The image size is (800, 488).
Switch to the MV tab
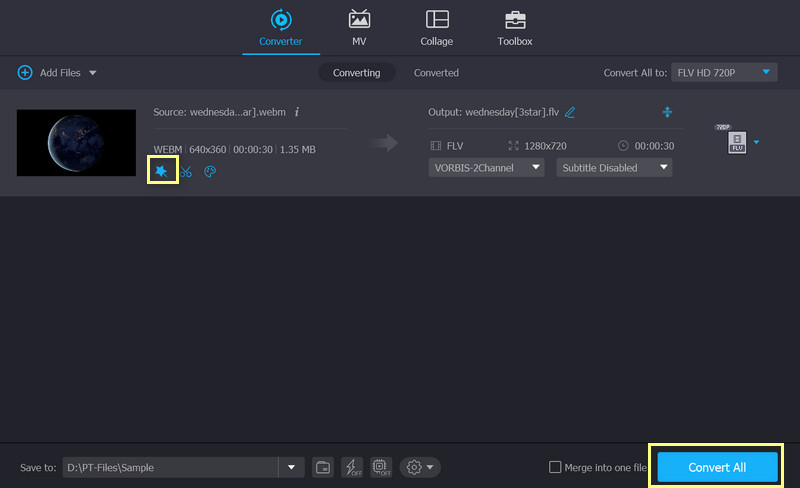[x=359, y=28]
